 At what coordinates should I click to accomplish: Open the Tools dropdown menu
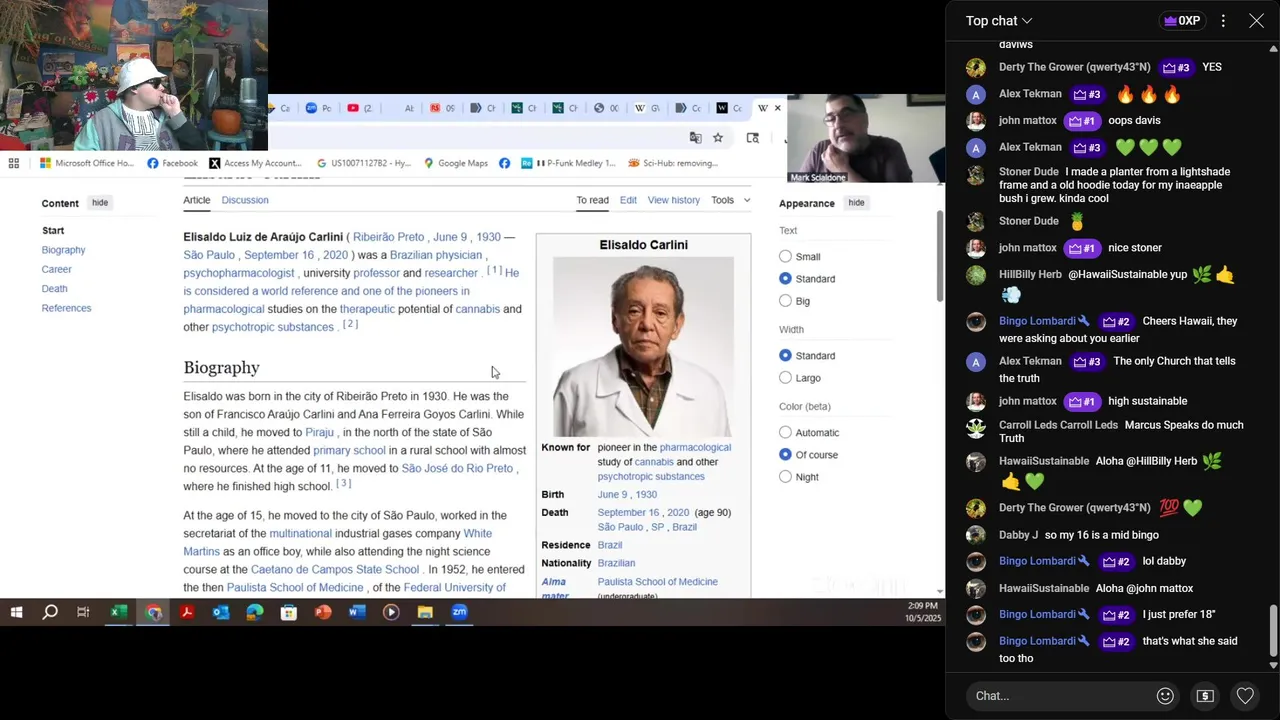pyautogui.click(x=730, y=200)
